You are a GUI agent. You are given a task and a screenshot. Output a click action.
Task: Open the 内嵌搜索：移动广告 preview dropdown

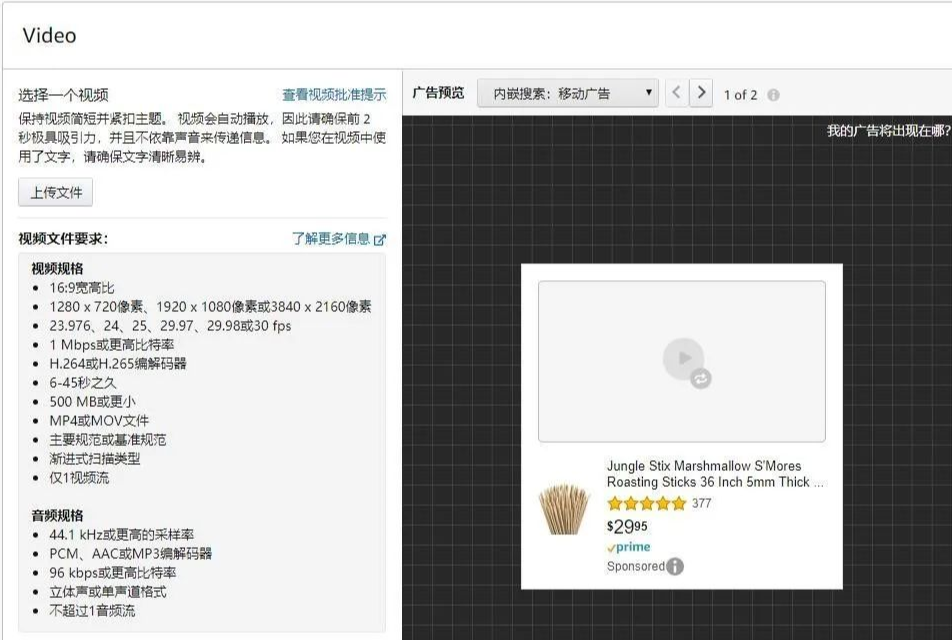pos(568,94)
